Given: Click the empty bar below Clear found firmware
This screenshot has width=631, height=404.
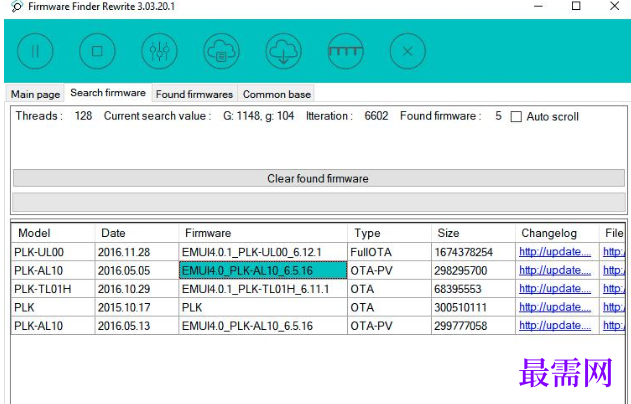Looking at the screenshot, I should (318, 202).
